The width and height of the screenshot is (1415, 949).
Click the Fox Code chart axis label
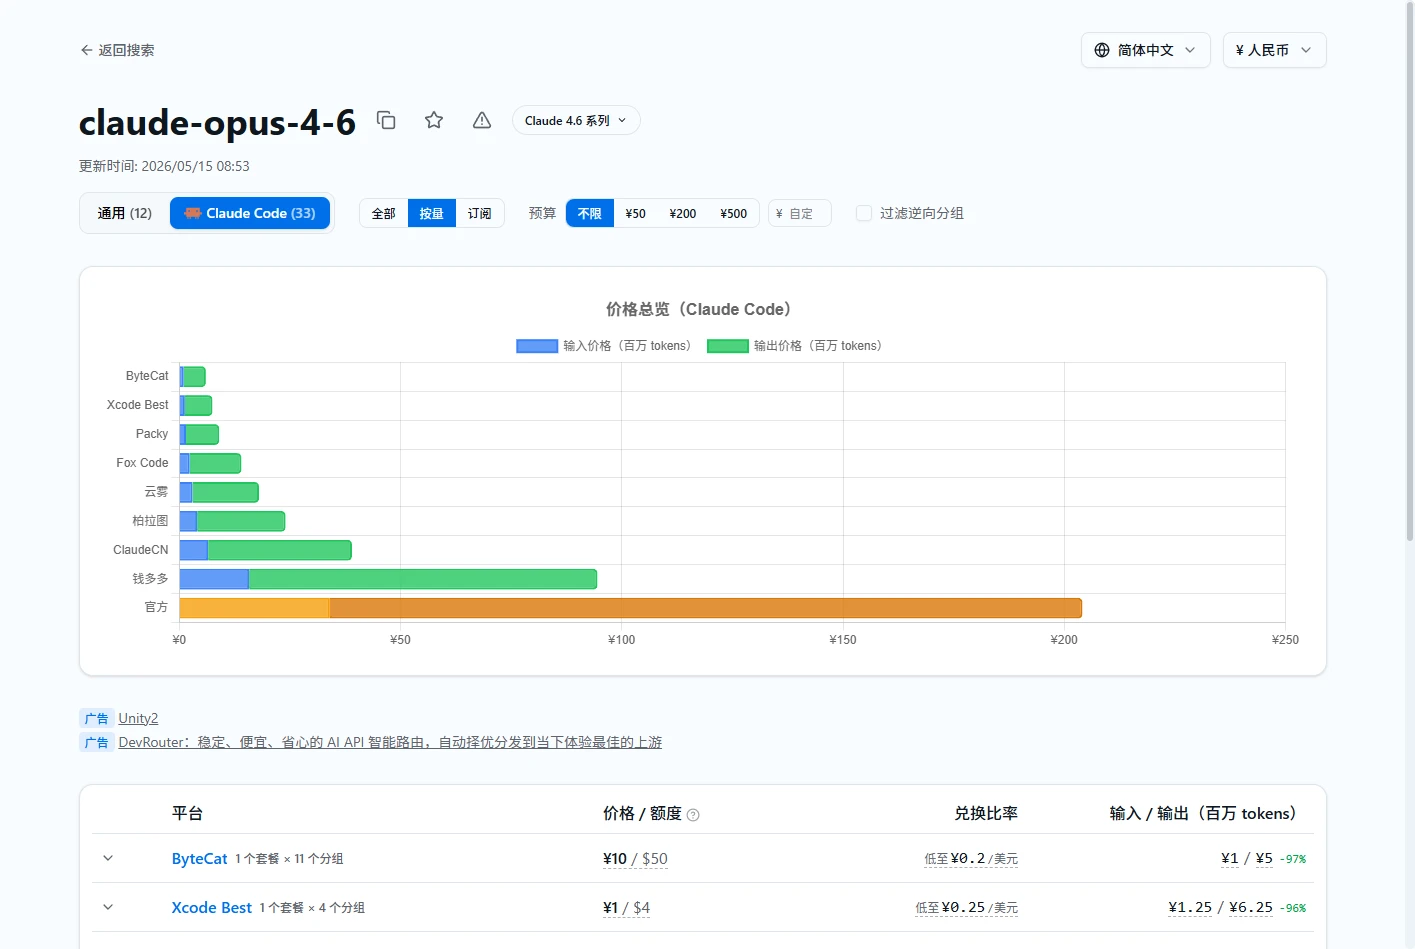point(142,463)
